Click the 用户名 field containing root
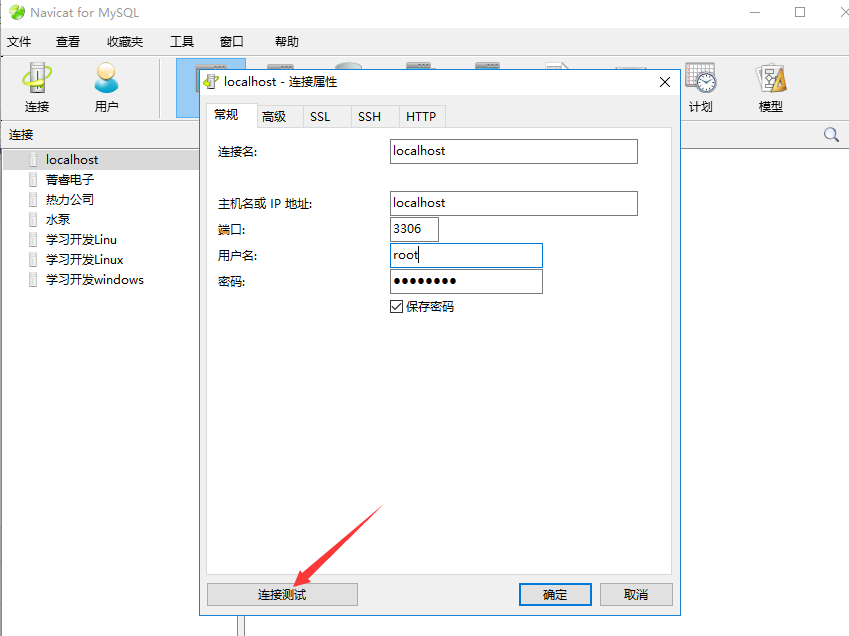 pos(466,255)
